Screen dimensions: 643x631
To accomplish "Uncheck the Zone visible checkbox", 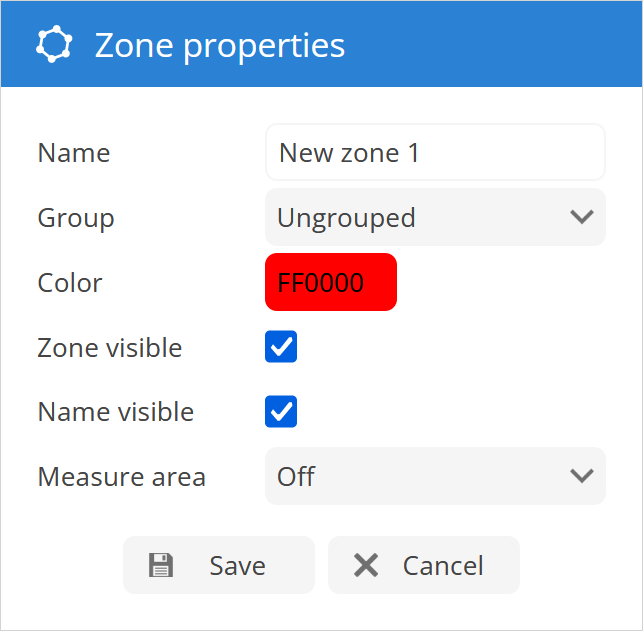I will coord(281,348).
